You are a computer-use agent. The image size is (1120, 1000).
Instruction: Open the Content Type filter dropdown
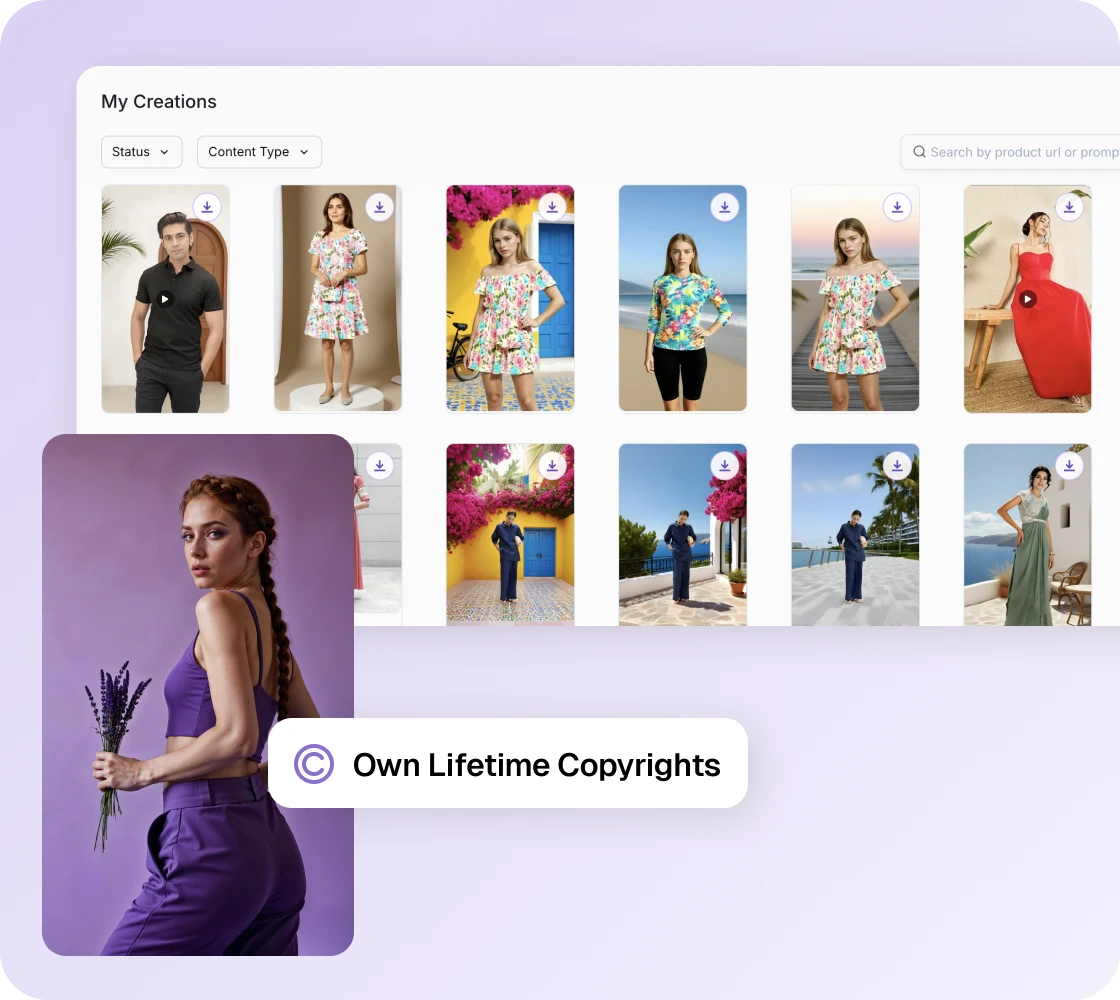(x=259, y=152)
